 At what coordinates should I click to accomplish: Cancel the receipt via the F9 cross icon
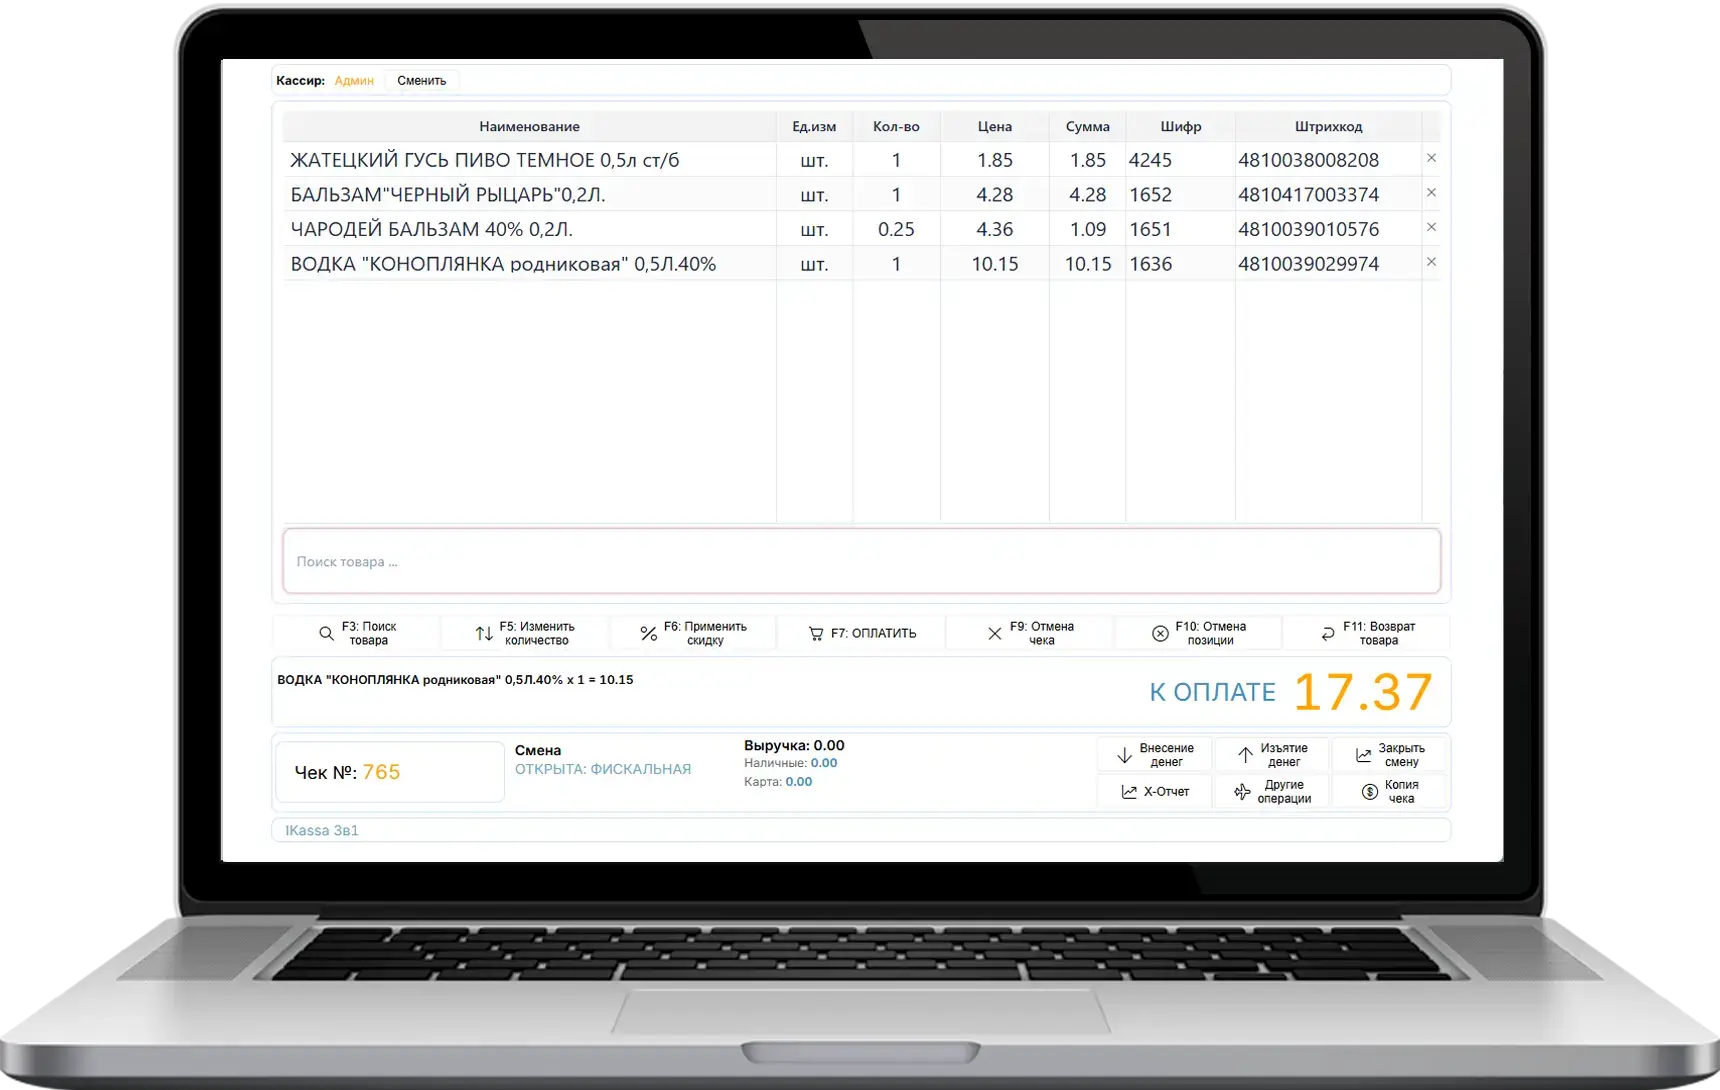point(994,633)
